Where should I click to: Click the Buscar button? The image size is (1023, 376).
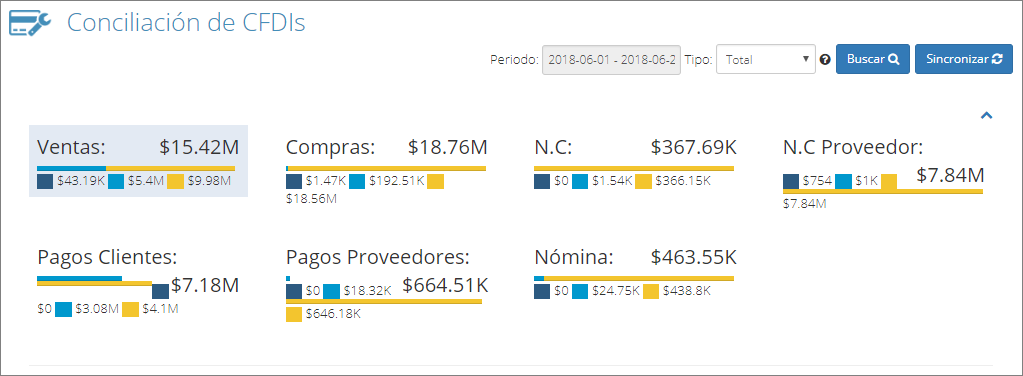tap(873, 59)
